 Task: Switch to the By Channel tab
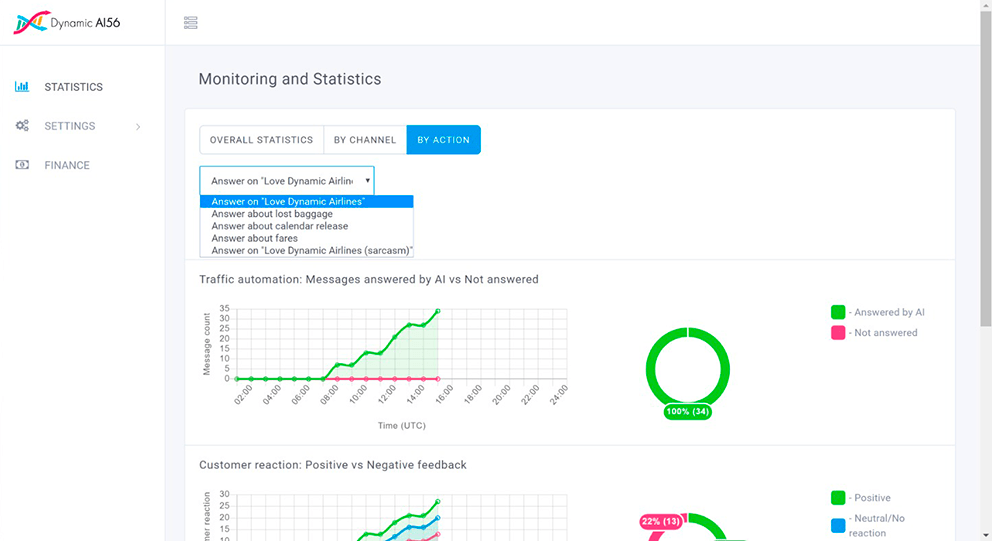pos(364,140)
